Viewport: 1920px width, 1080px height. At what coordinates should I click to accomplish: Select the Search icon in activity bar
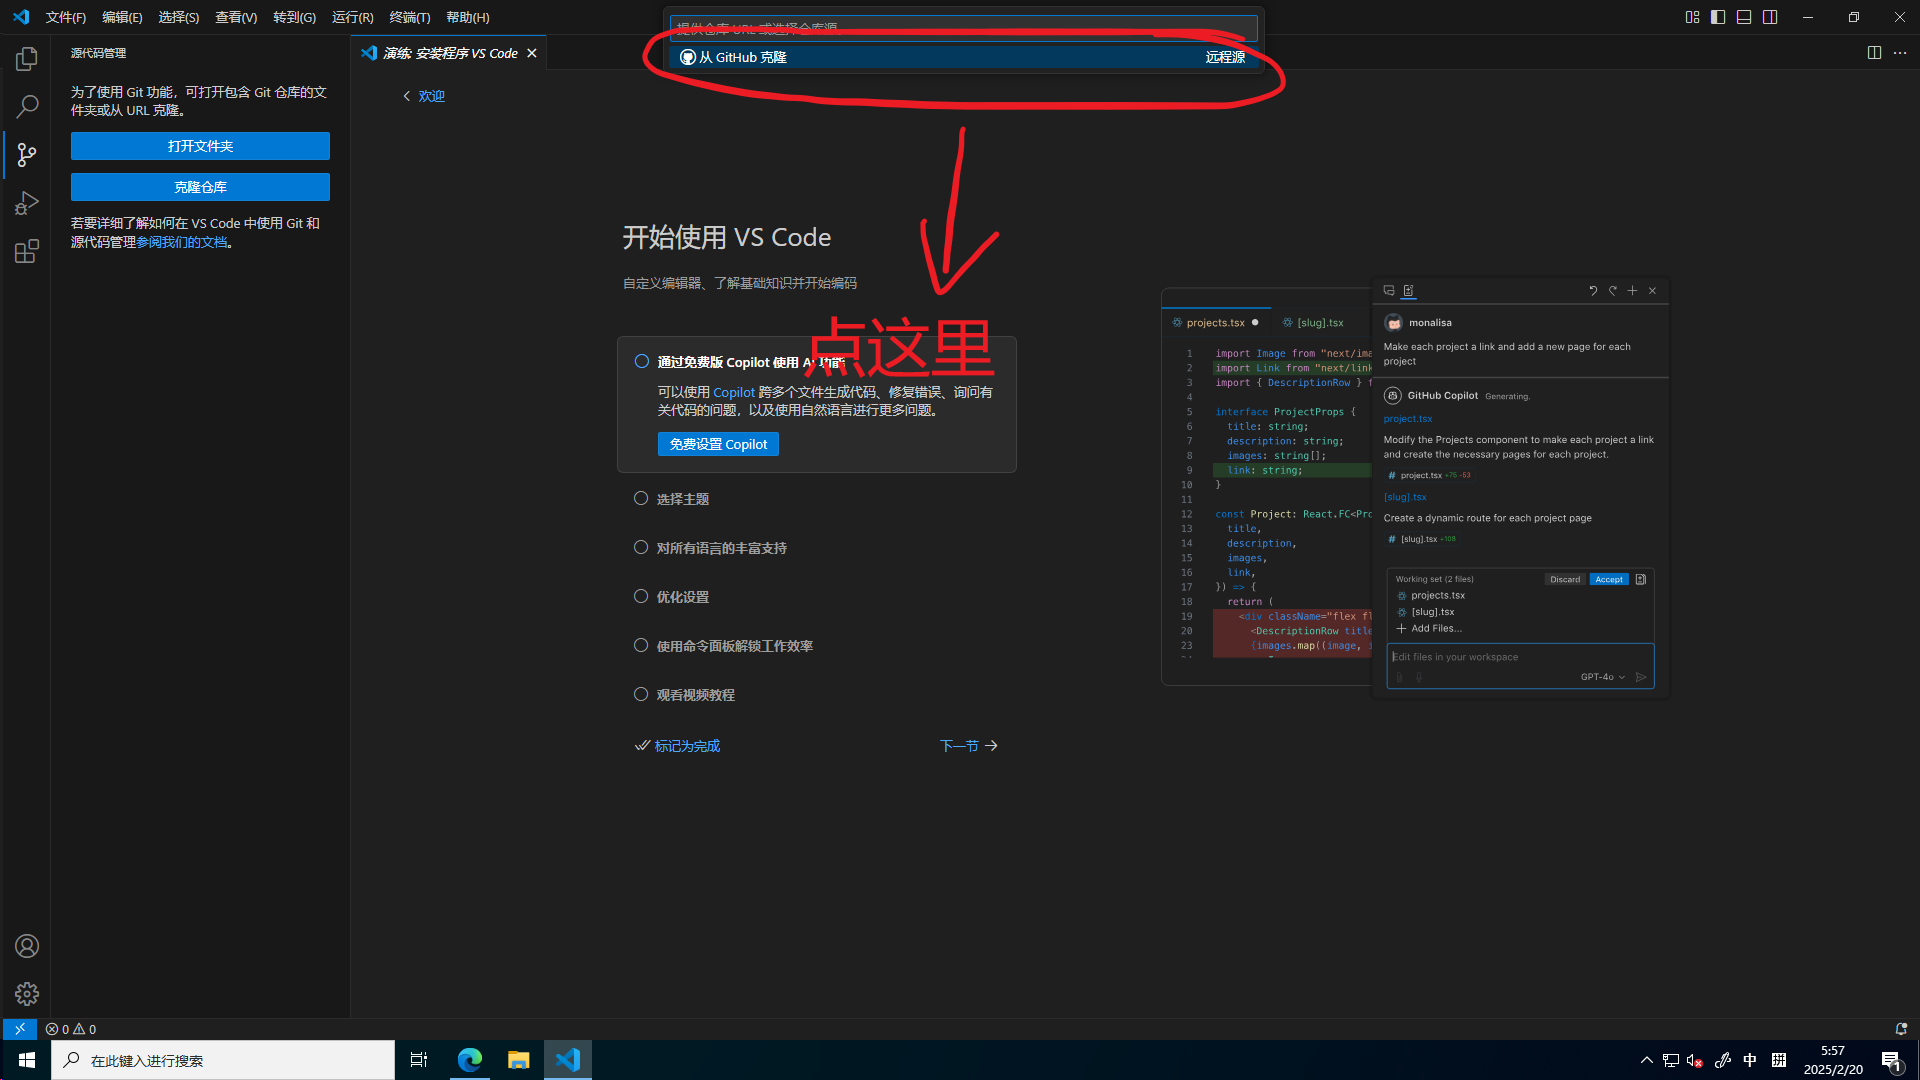[26, 107]
